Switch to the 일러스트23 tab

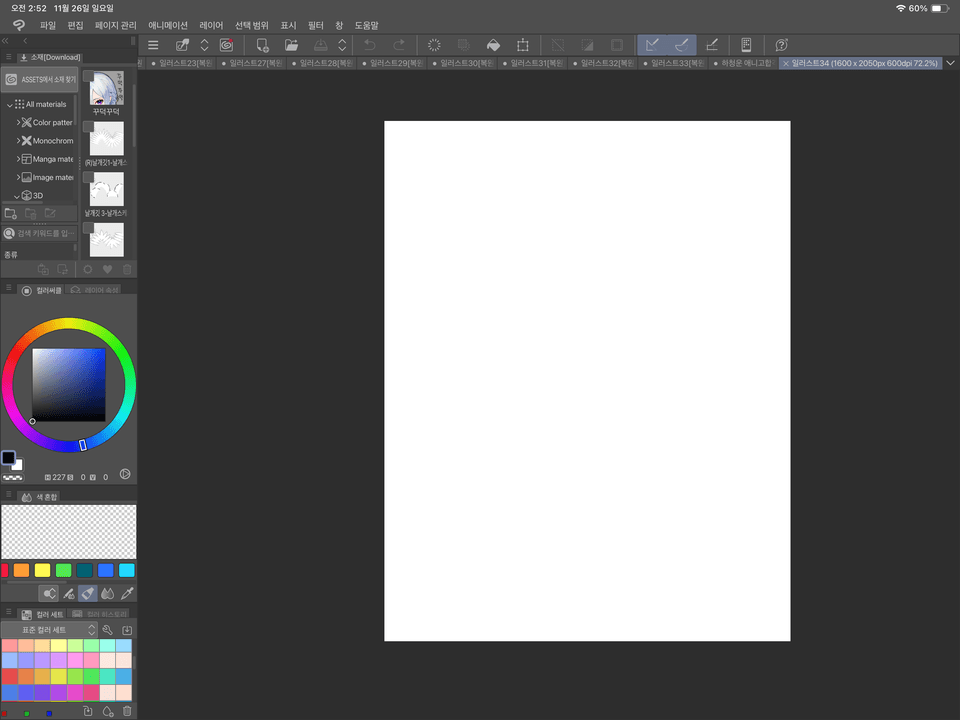pyautogui.click(x=181, y=63)
